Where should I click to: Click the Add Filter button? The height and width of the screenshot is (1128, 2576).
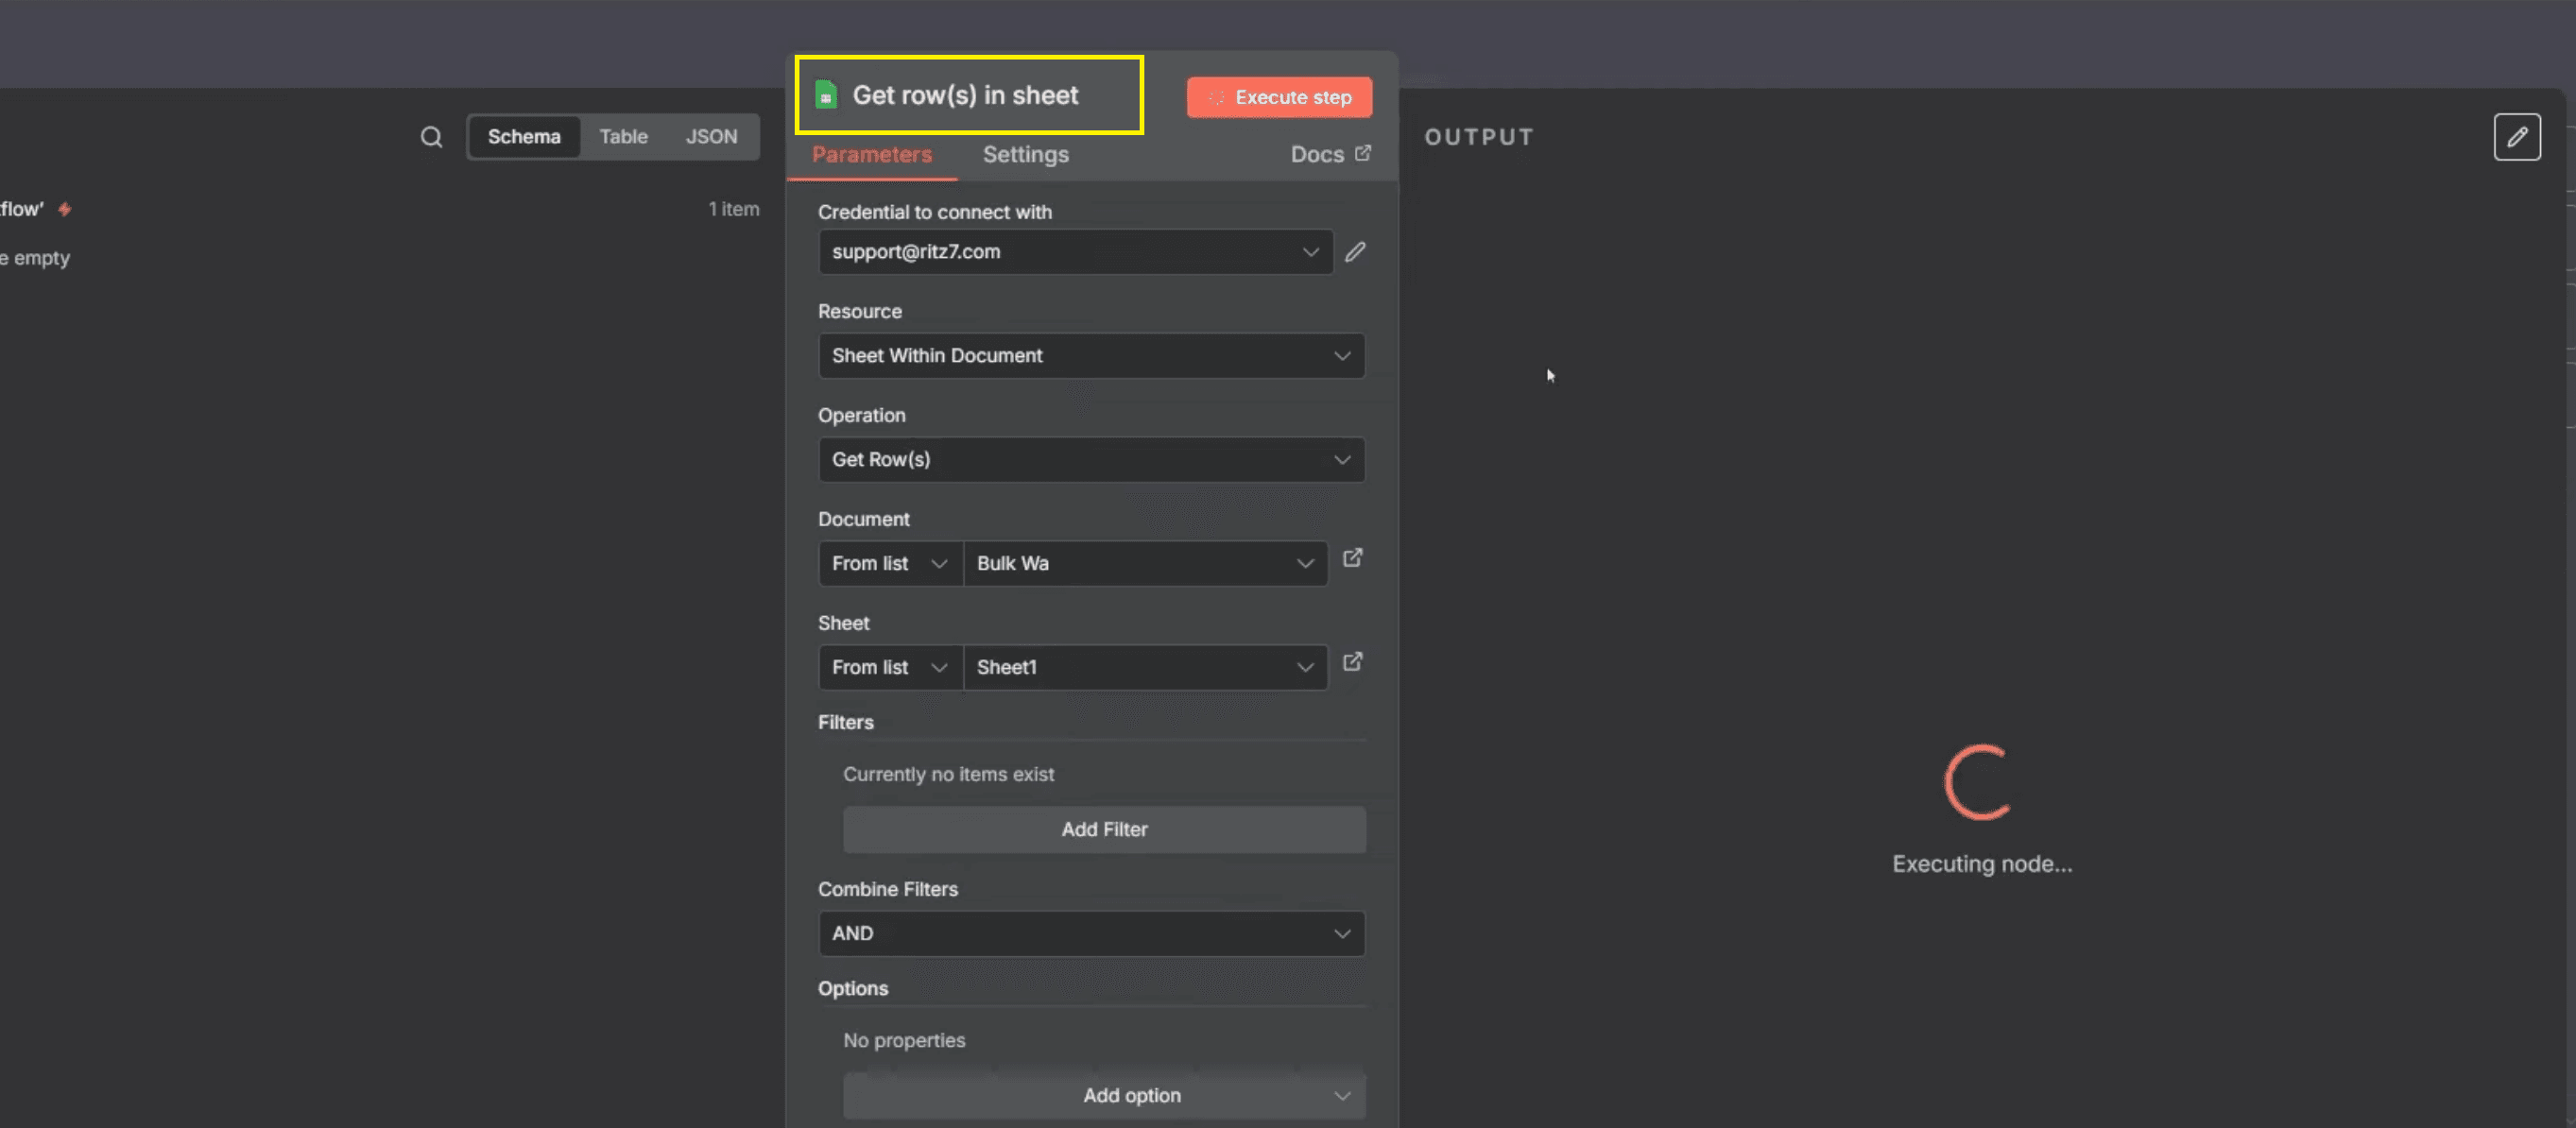[1104, 829]
